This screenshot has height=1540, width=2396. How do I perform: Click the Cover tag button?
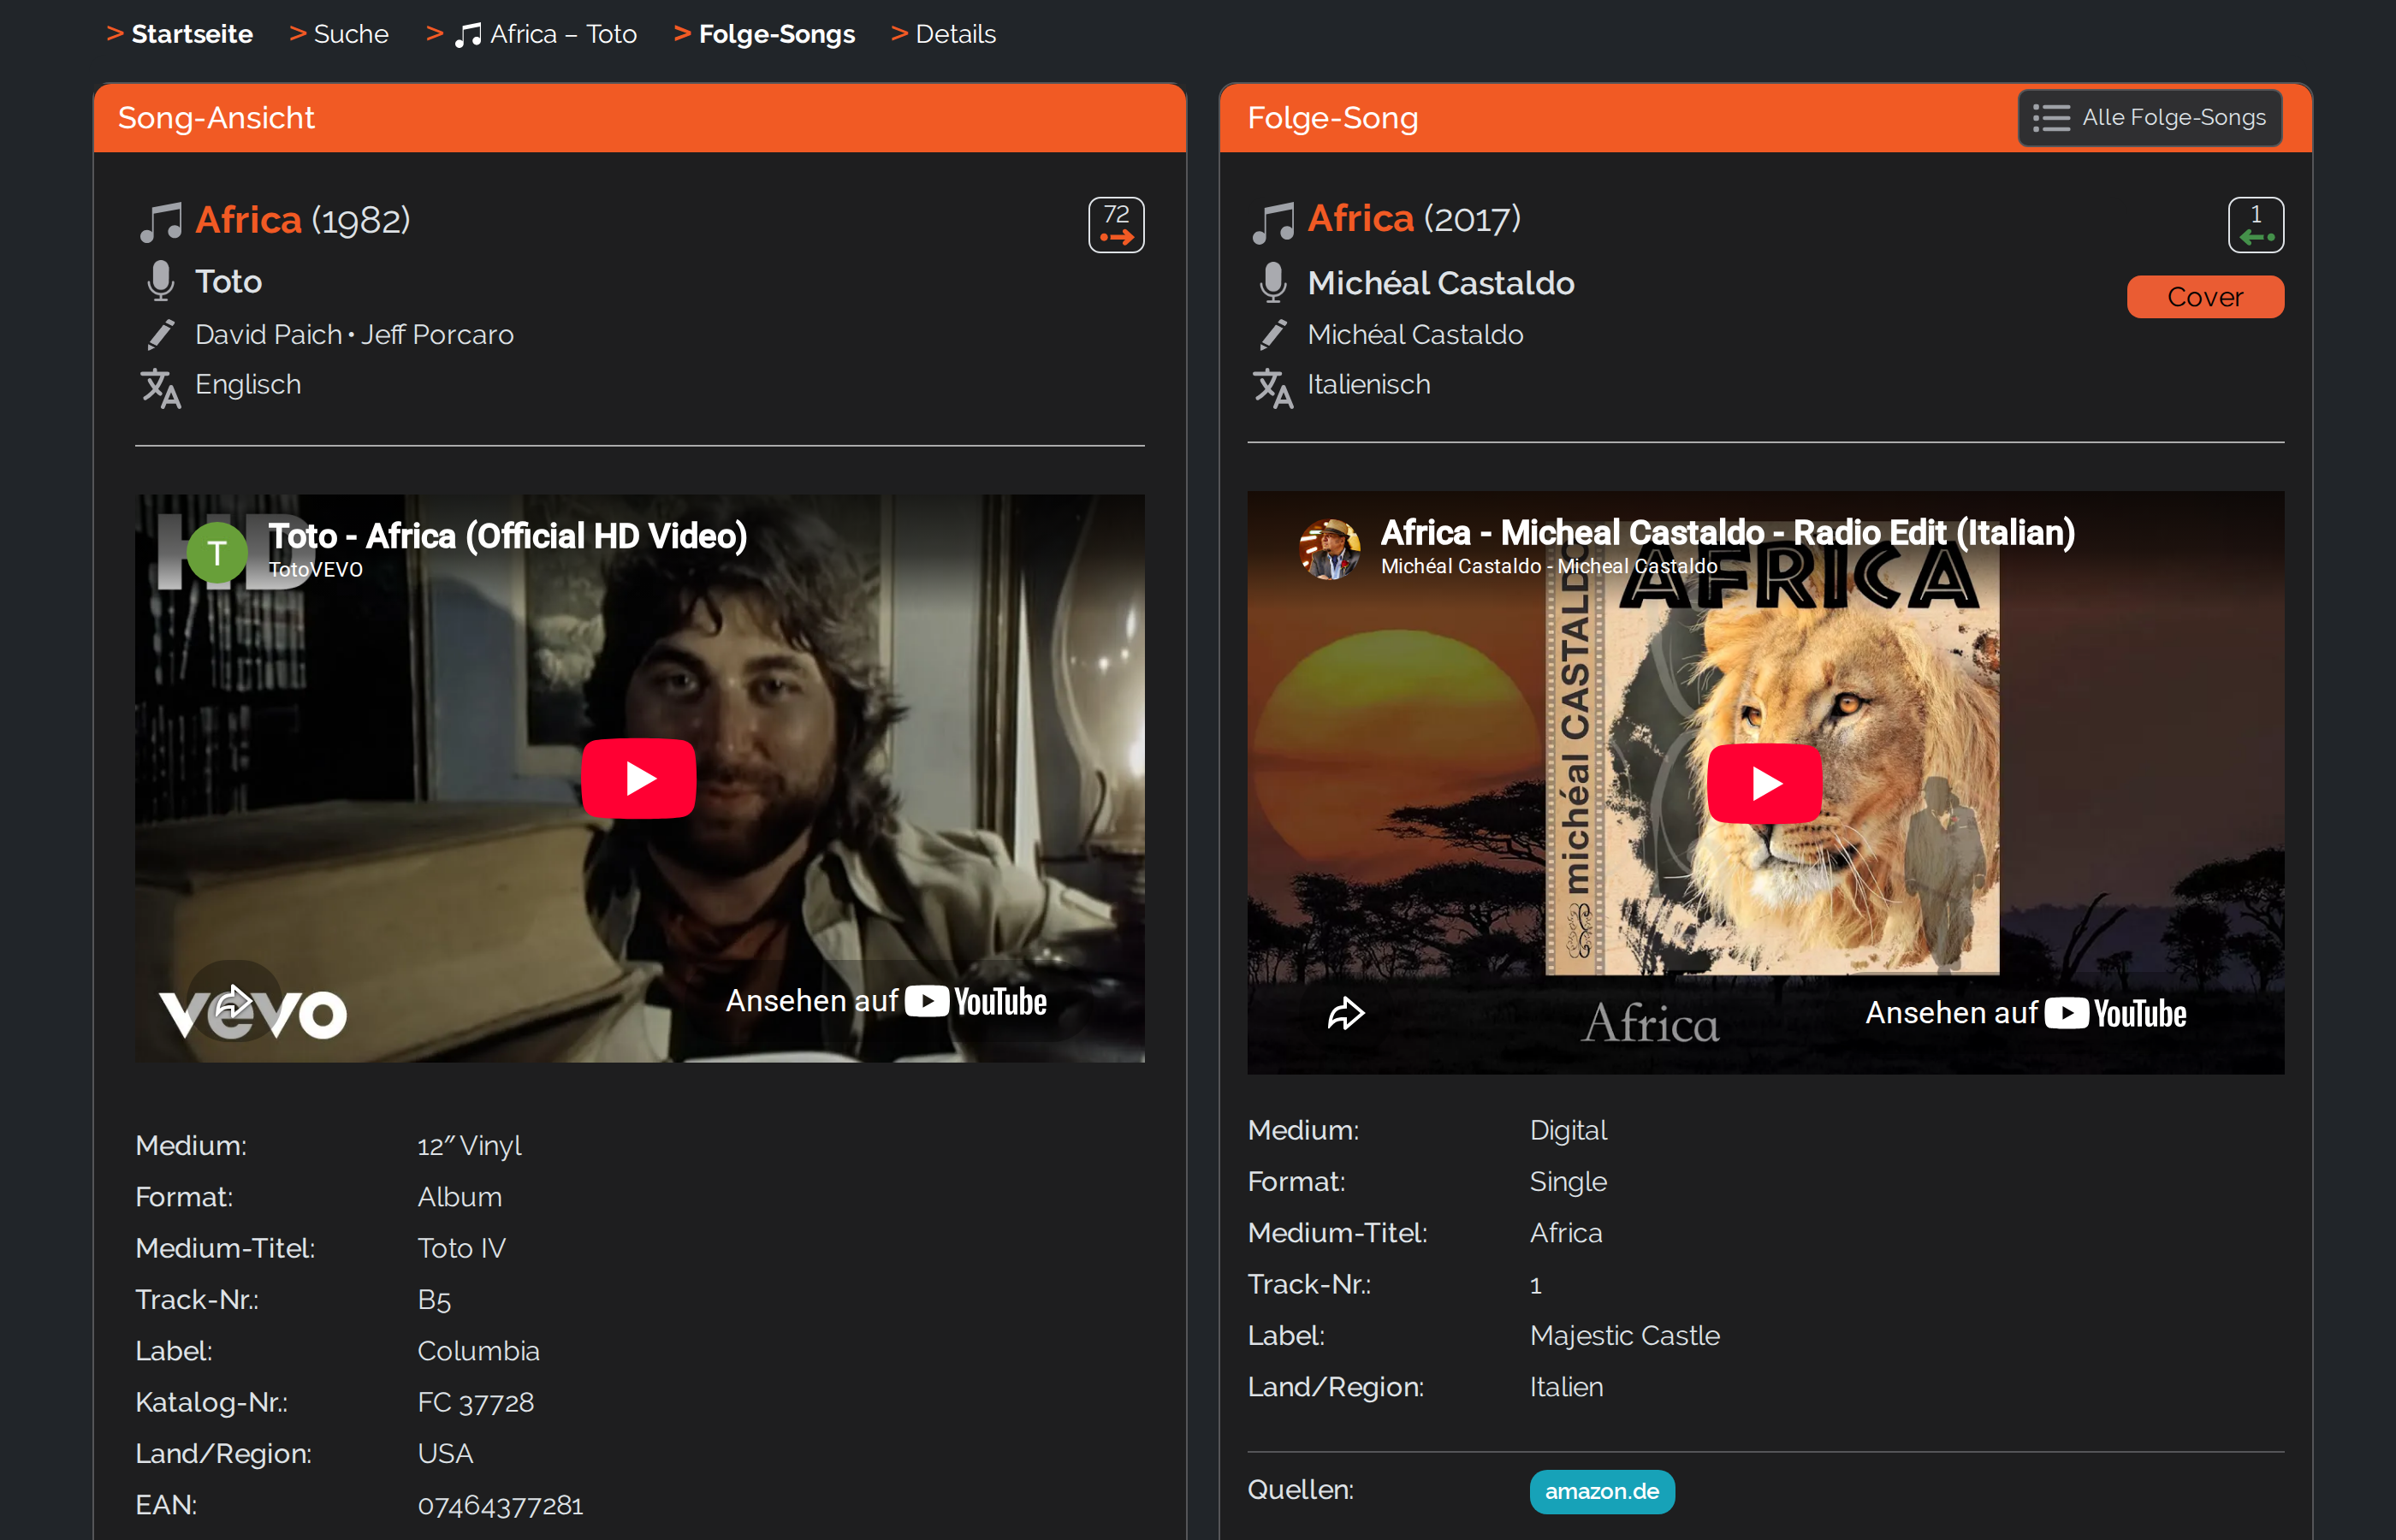(x=2205, y=297)
